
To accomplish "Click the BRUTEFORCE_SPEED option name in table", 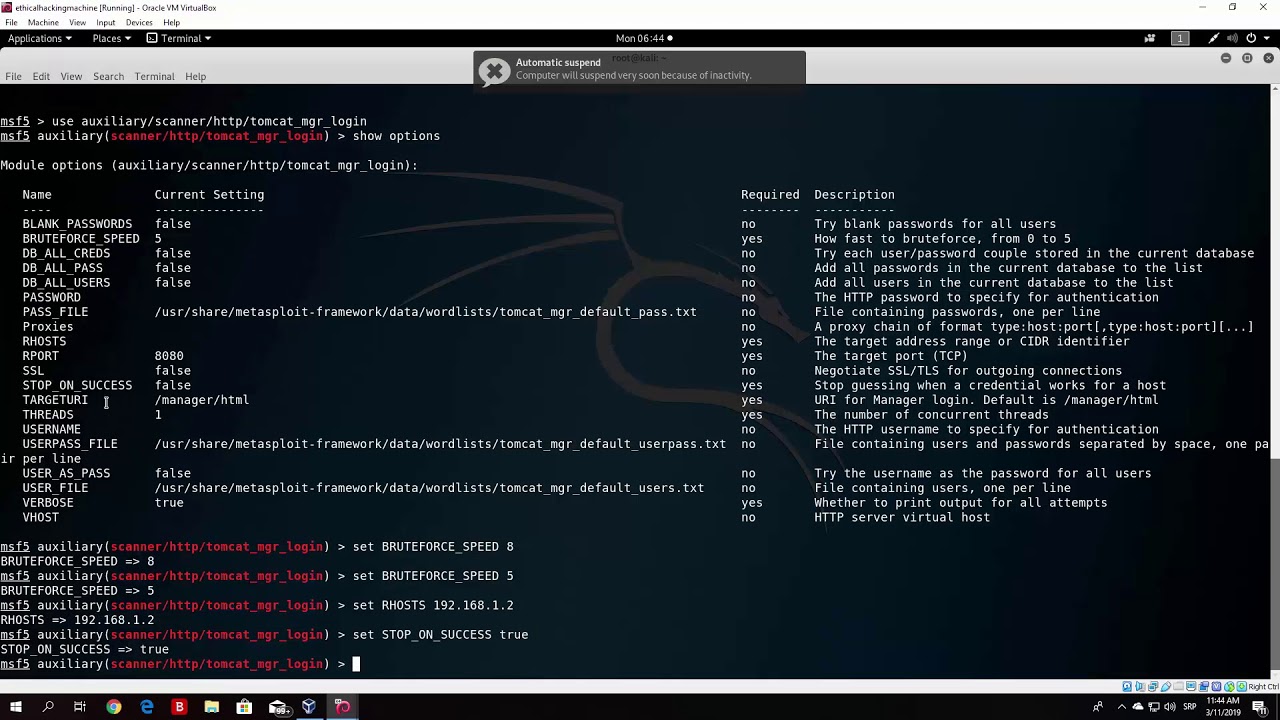I will (x=81, y=239).
